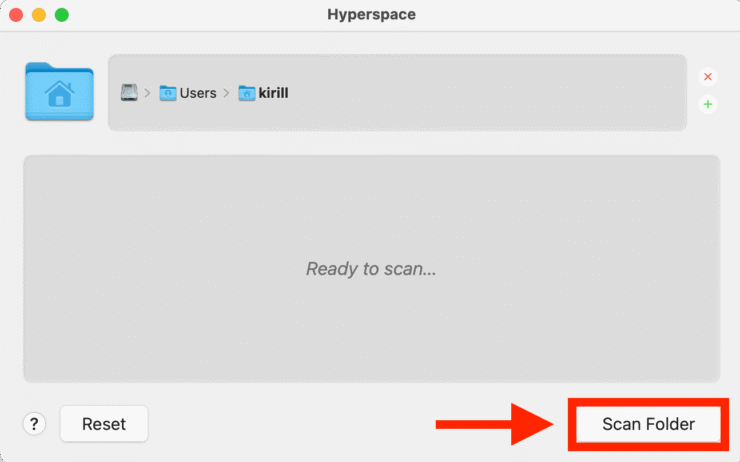The width and height of the screenshot is (740, 462).
Task: Close the Hyperspace window
Action: pos(16,15)
